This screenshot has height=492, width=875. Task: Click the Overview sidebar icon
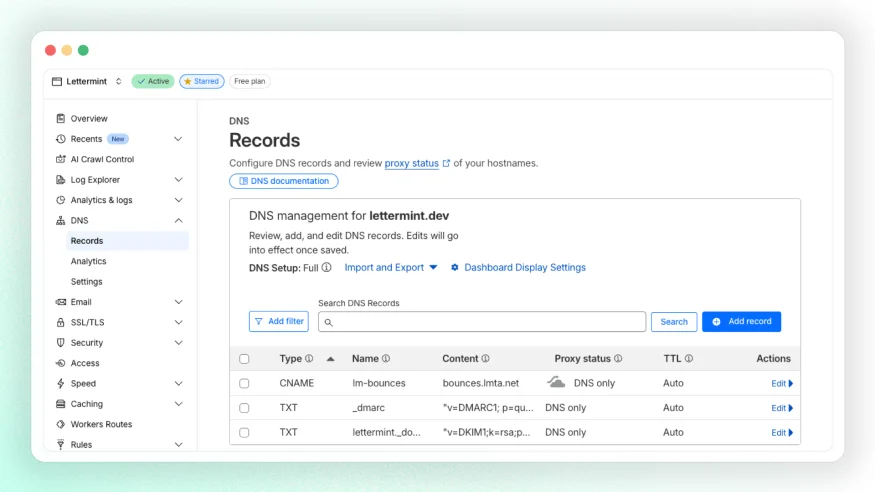click(60, 118)
